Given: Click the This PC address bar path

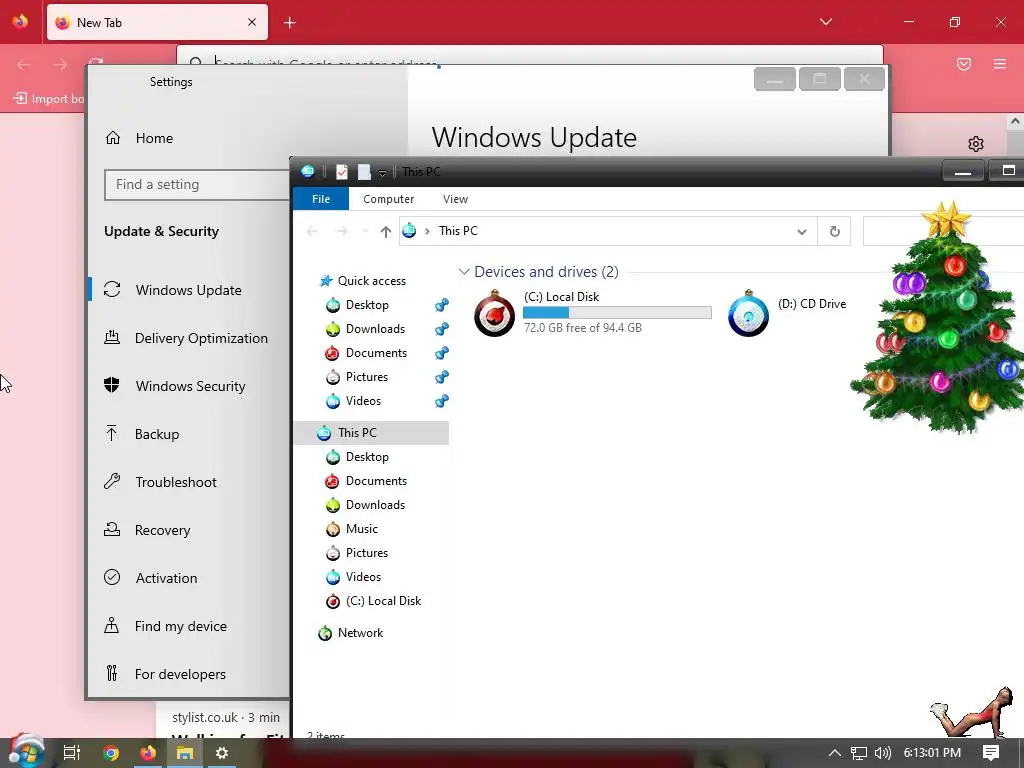Looking at the screenshot, I should [458, 231].
